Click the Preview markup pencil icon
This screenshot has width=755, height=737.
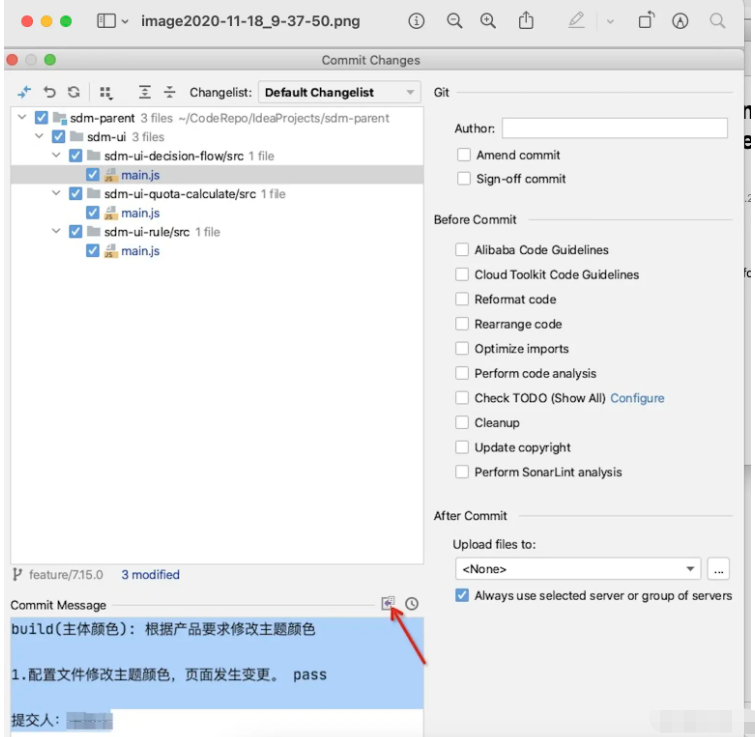click(576, 21)
